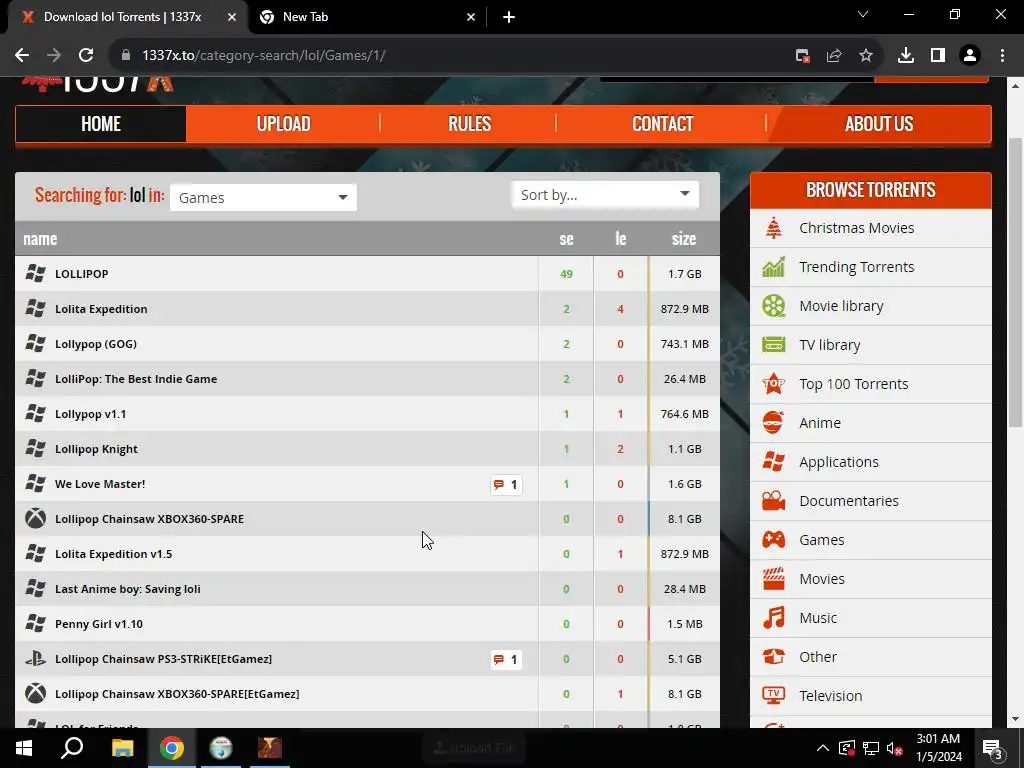Image resolution: width=1024 pixels, height=768 pixels.
Task: Click the address bar URL
Action: coord(263,56)
